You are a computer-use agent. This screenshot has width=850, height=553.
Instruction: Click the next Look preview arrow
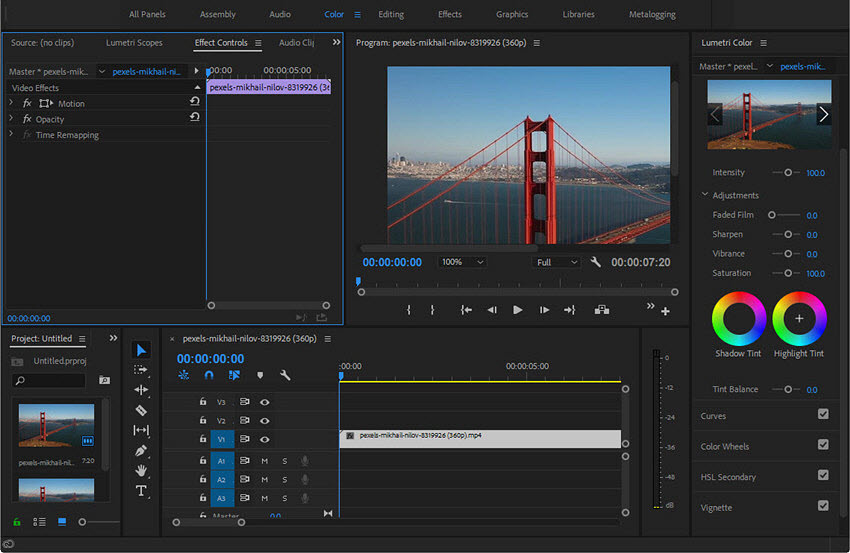tap(823, 114)
